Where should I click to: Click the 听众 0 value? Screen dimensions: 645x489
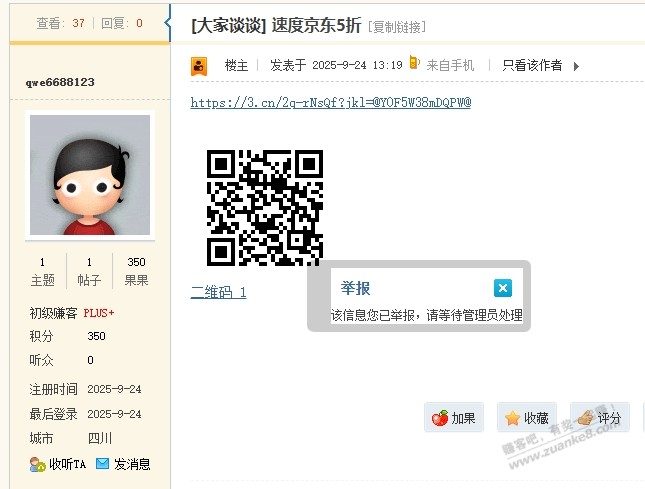(x=90, y=360)
